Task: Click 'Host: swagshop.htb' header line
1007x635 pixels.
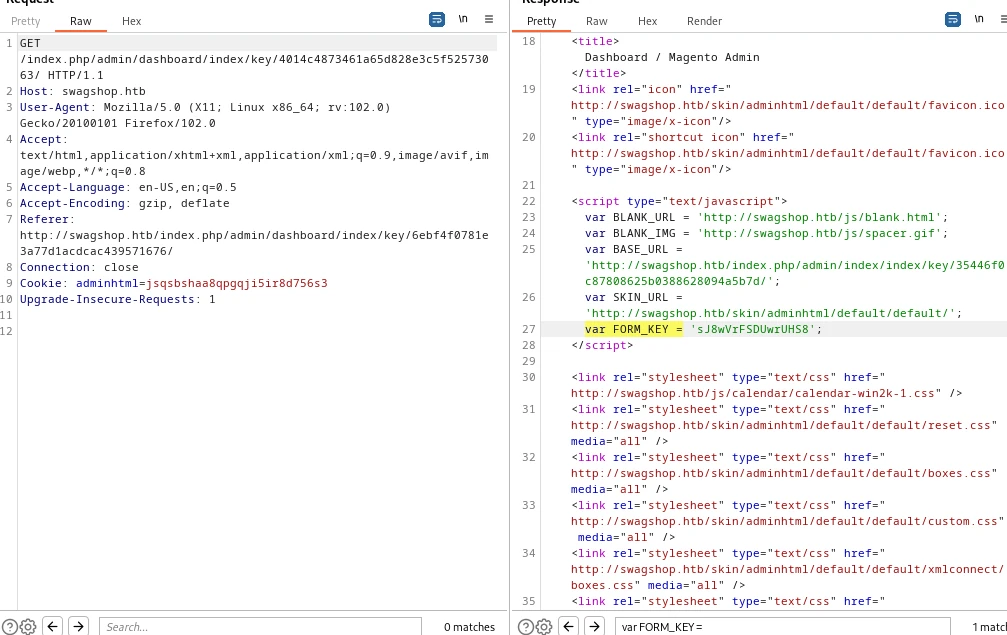Action: (83, 91)
